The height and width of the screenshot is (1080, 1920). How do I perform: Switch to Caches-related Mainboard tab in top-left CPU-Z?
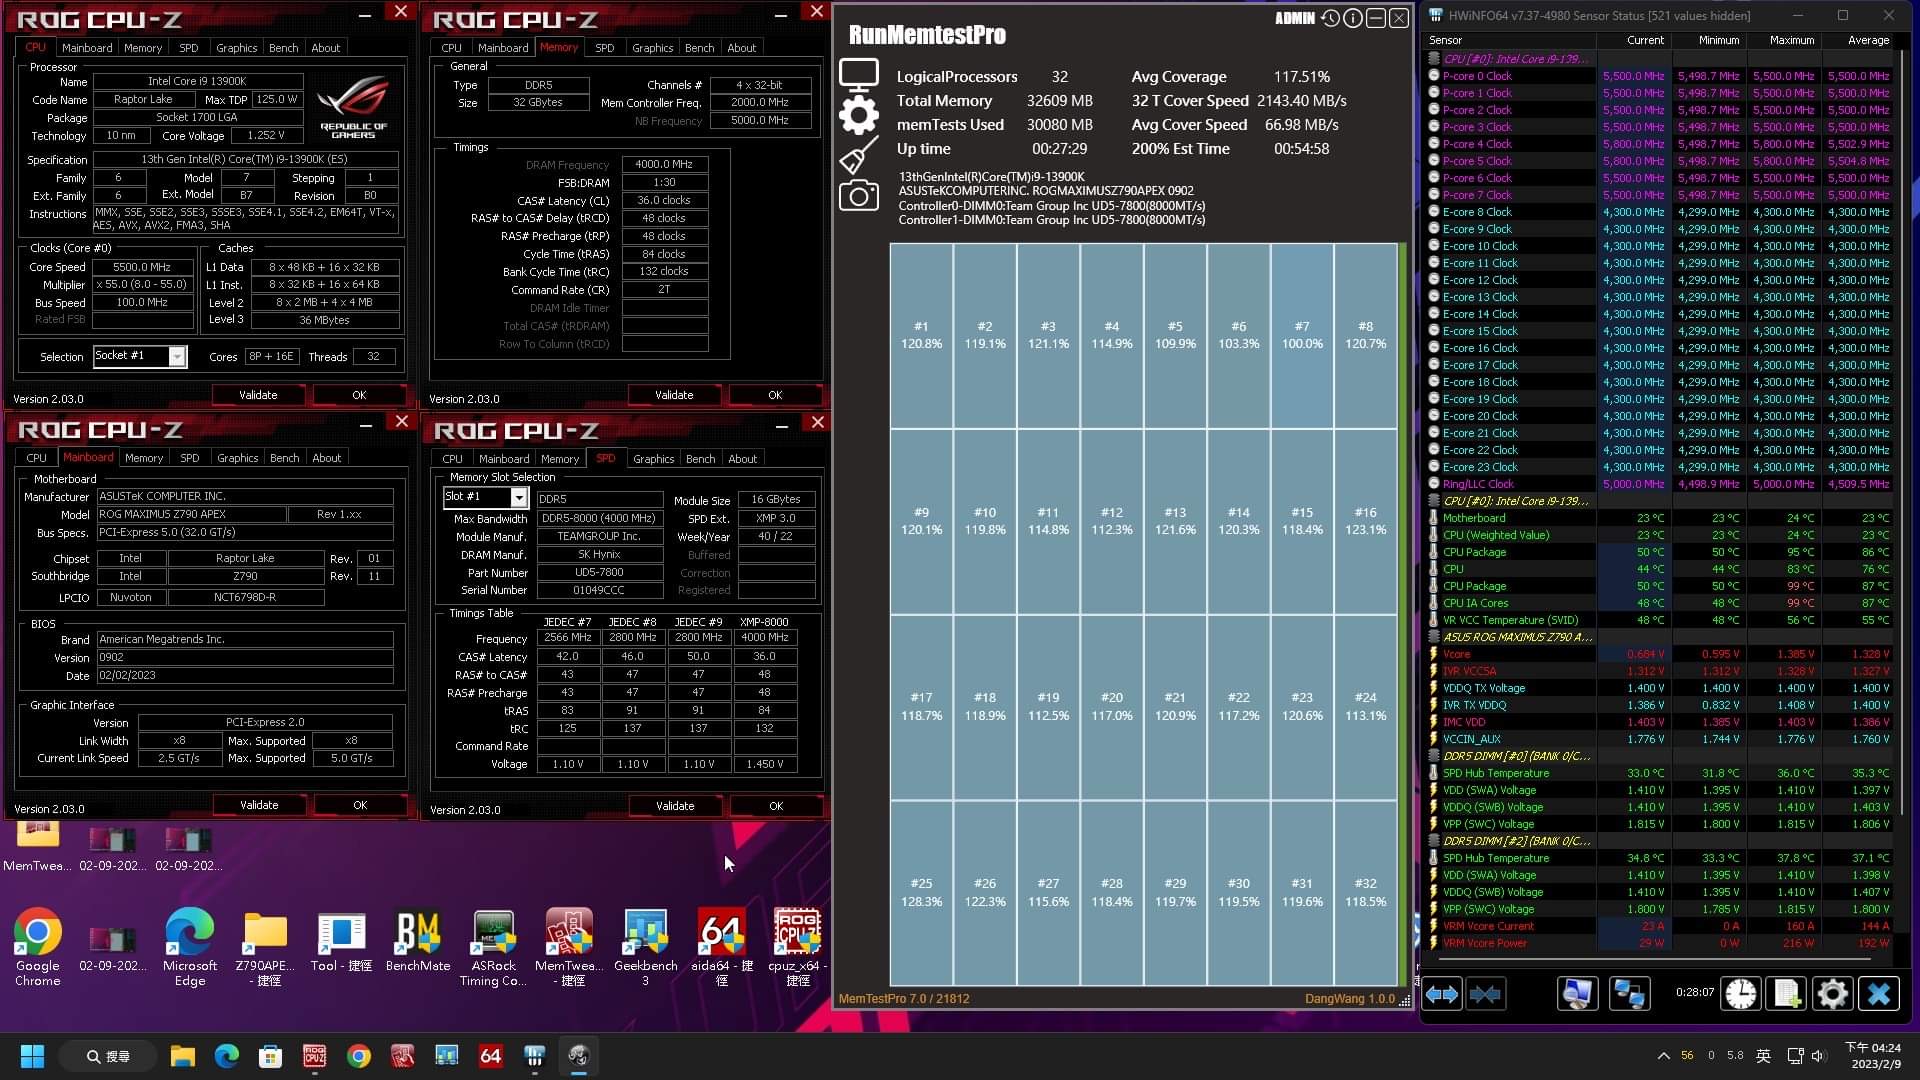(x=87, y=47)
